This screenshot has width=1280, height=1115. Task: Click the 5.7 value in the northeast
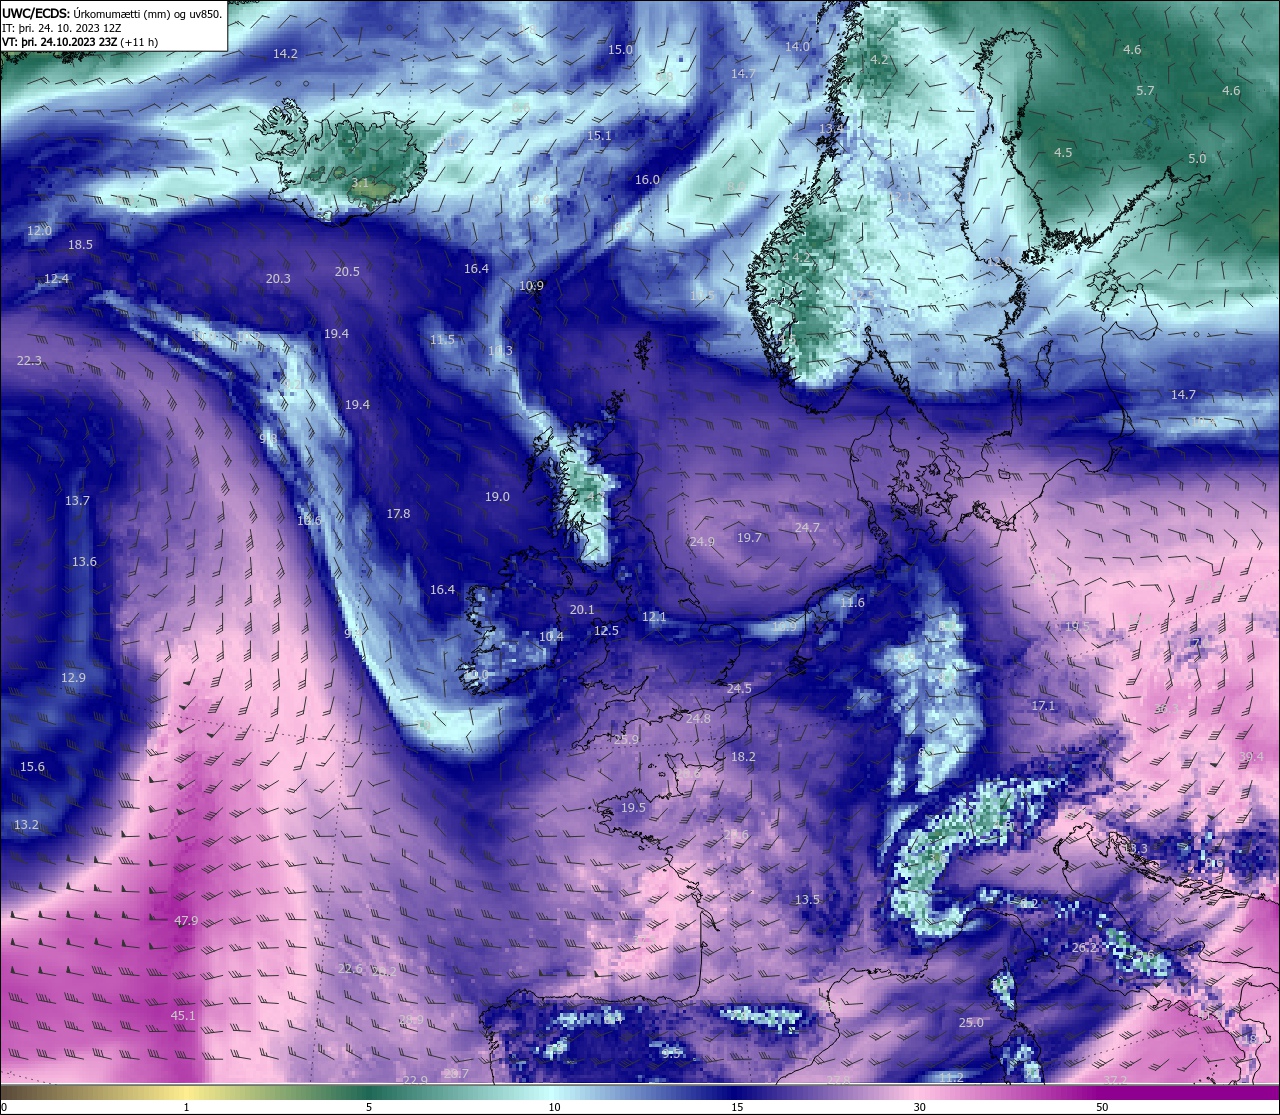[x=1145, y=91]
